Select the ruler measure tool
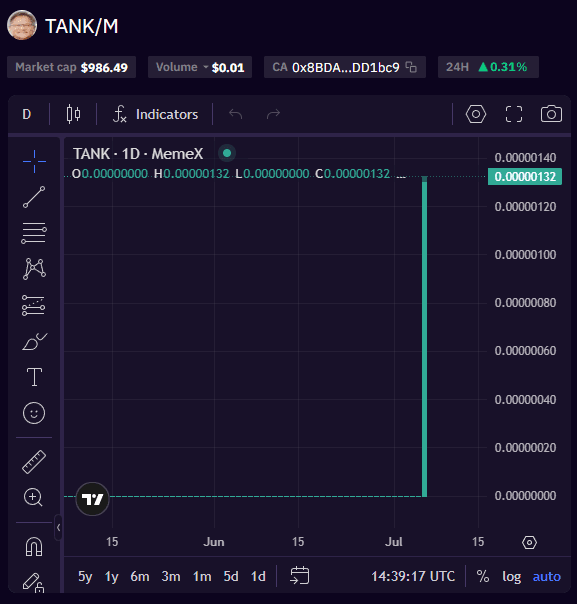Image resolution: width=577 pixels, height=604 pixels. click(34, 461)
